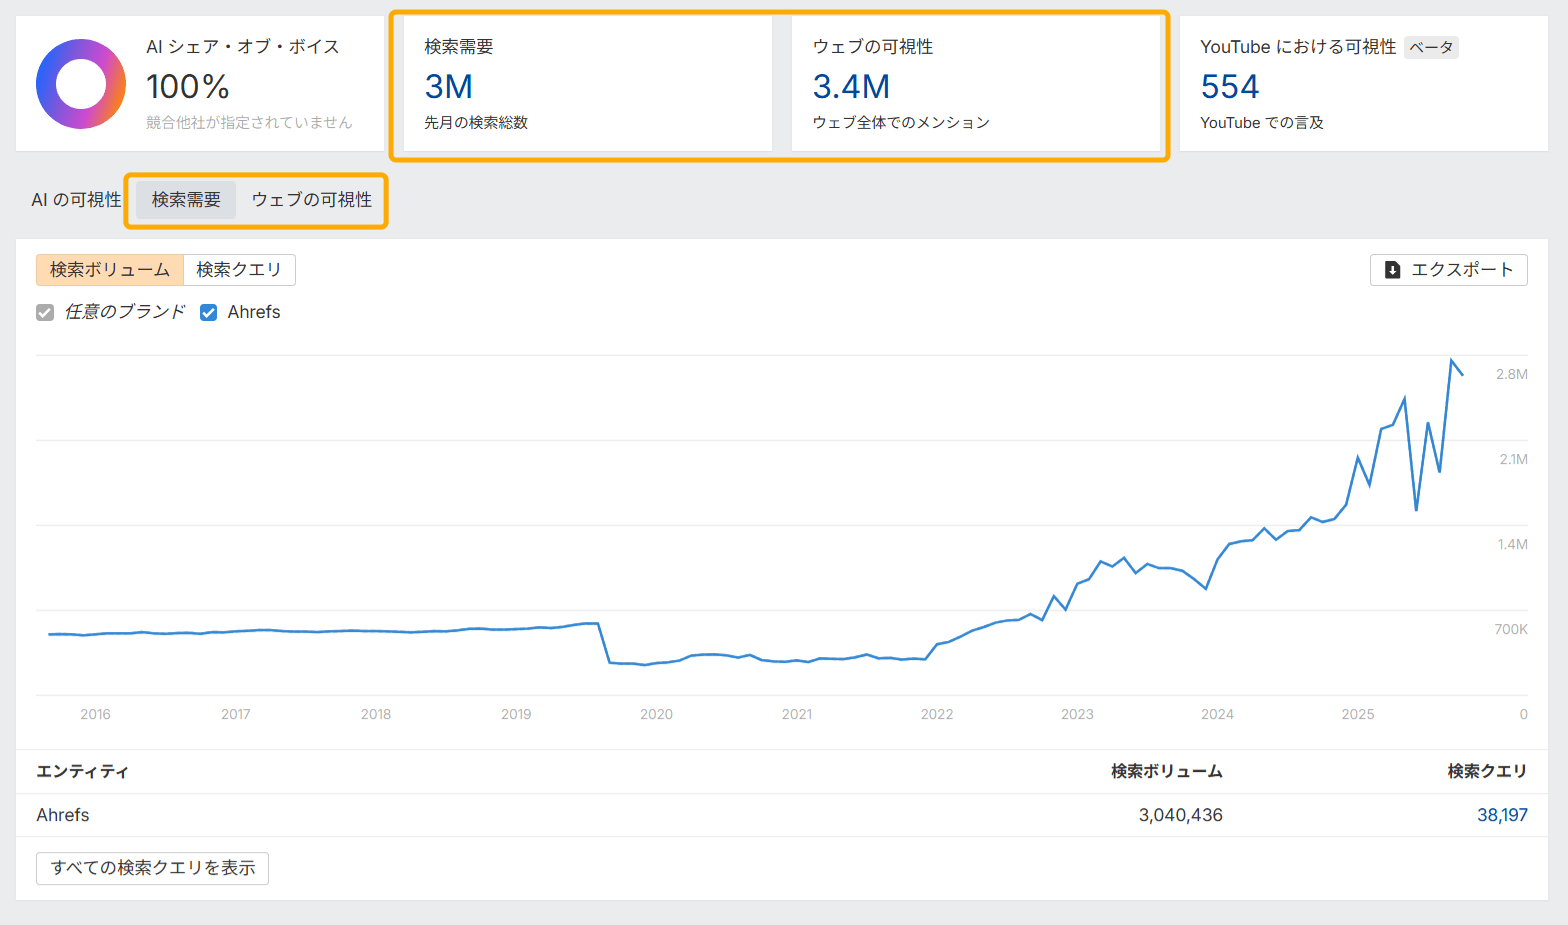Screen dimensions: 1568x925
Task: Open the 38,197 search queries link
Action: pos(1501,815)
